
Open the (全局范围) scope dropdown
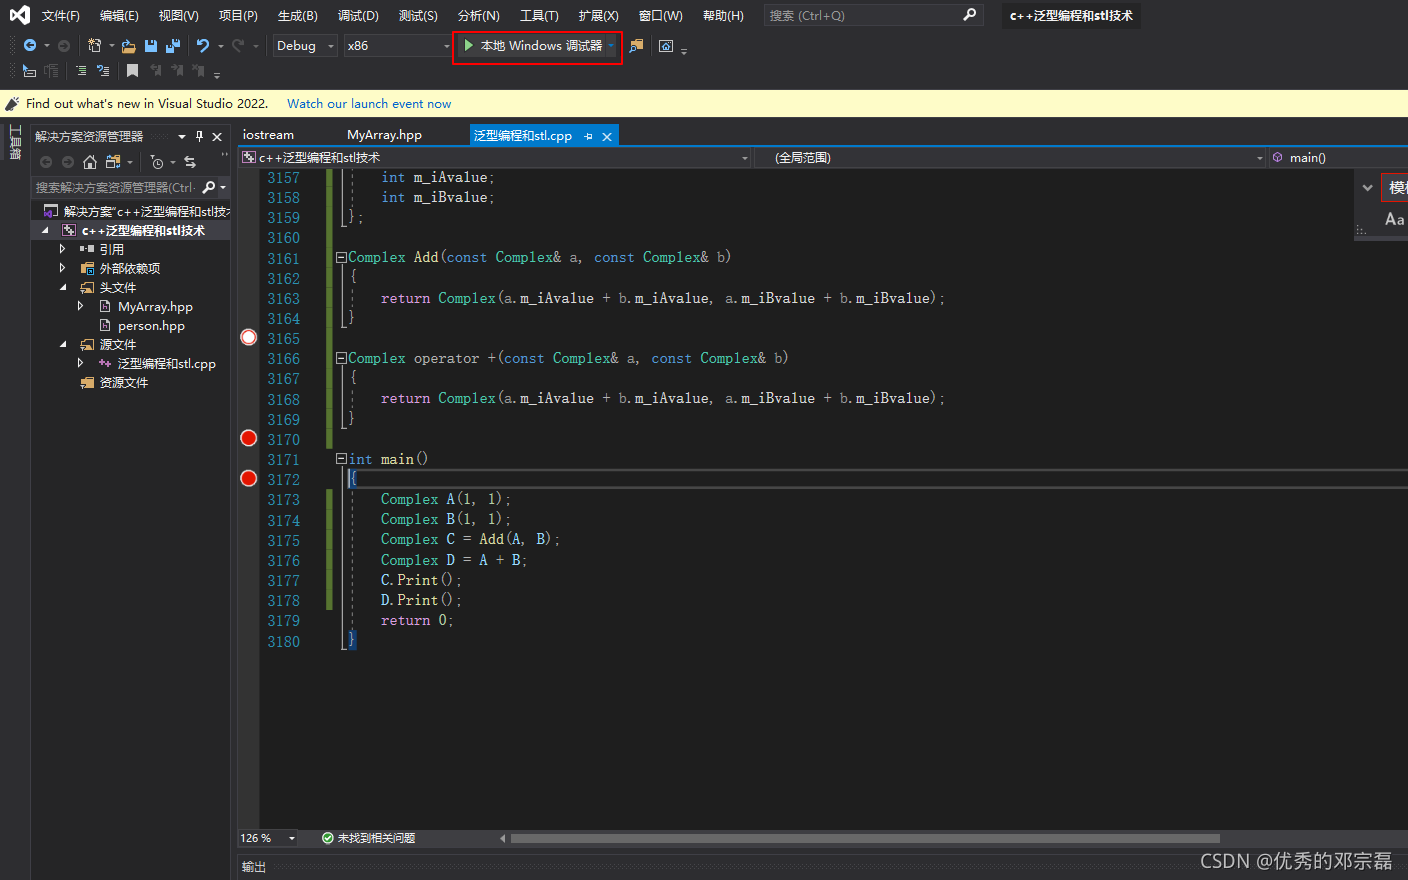click(1012, 157)
